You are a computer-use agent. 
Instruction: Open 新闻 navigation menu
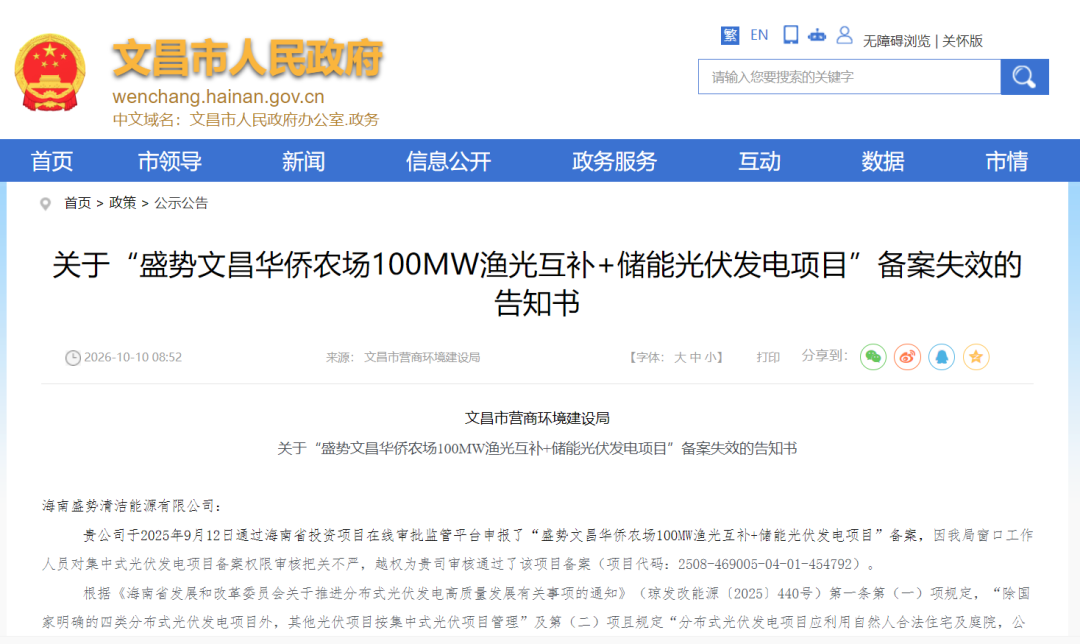(303, 161)
